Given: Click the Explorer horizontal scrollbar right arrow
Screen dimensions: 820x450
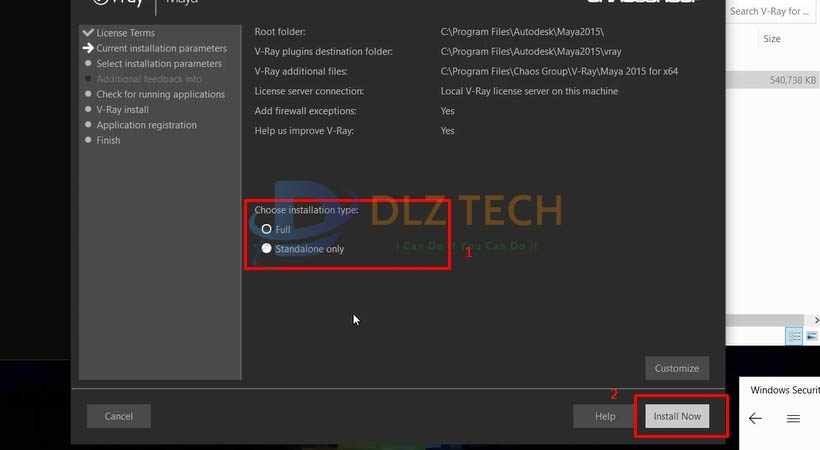Looking at the screenshot, I should (815, 320).
